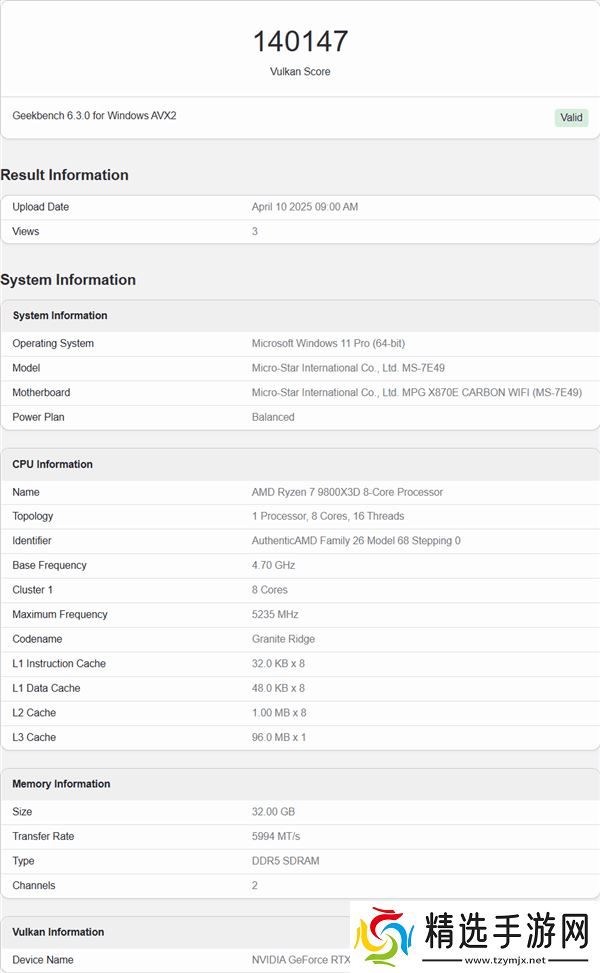Click the Result Information heading
Screen dimensions: 600x973
click(x=65, y=175)
